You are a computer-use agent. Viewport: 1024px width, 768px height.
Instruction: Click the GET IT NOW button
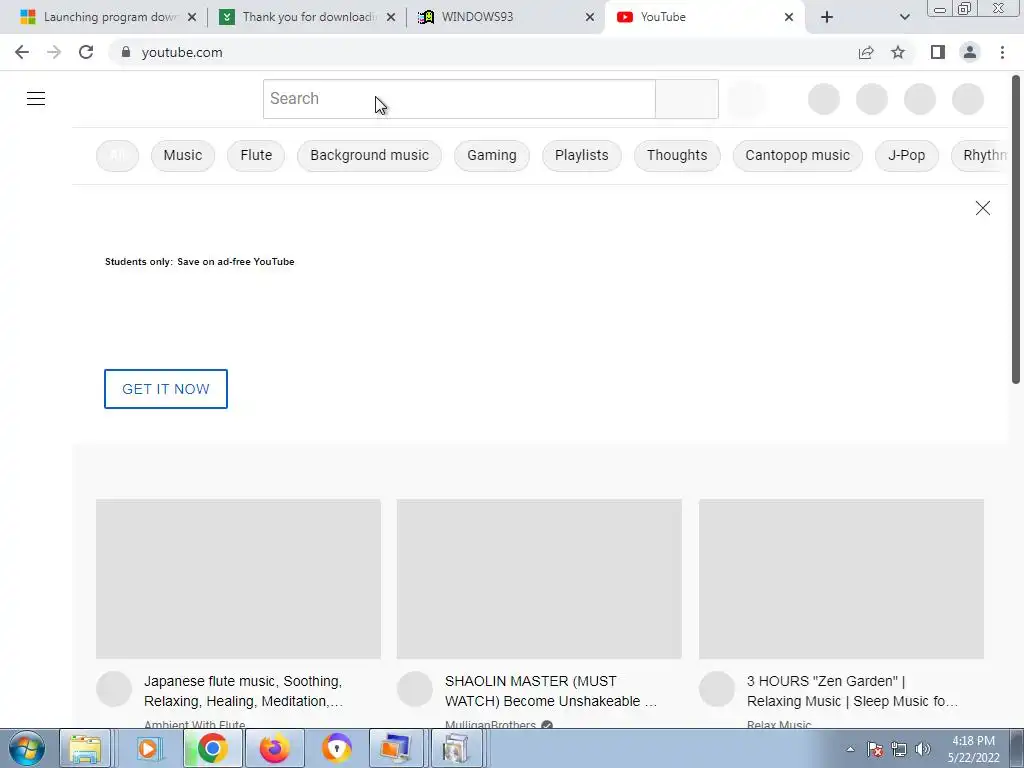click(x=166, y=389)
